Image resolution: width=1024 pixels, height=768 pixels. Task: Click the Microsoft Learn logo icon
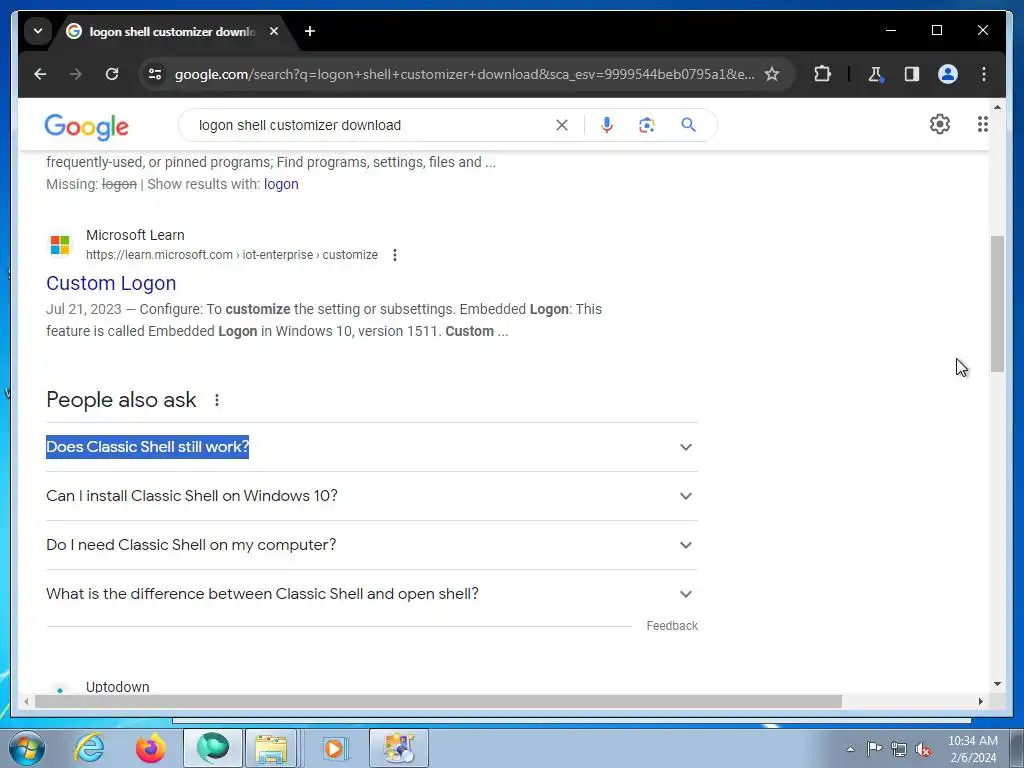[x=60, y=245]
